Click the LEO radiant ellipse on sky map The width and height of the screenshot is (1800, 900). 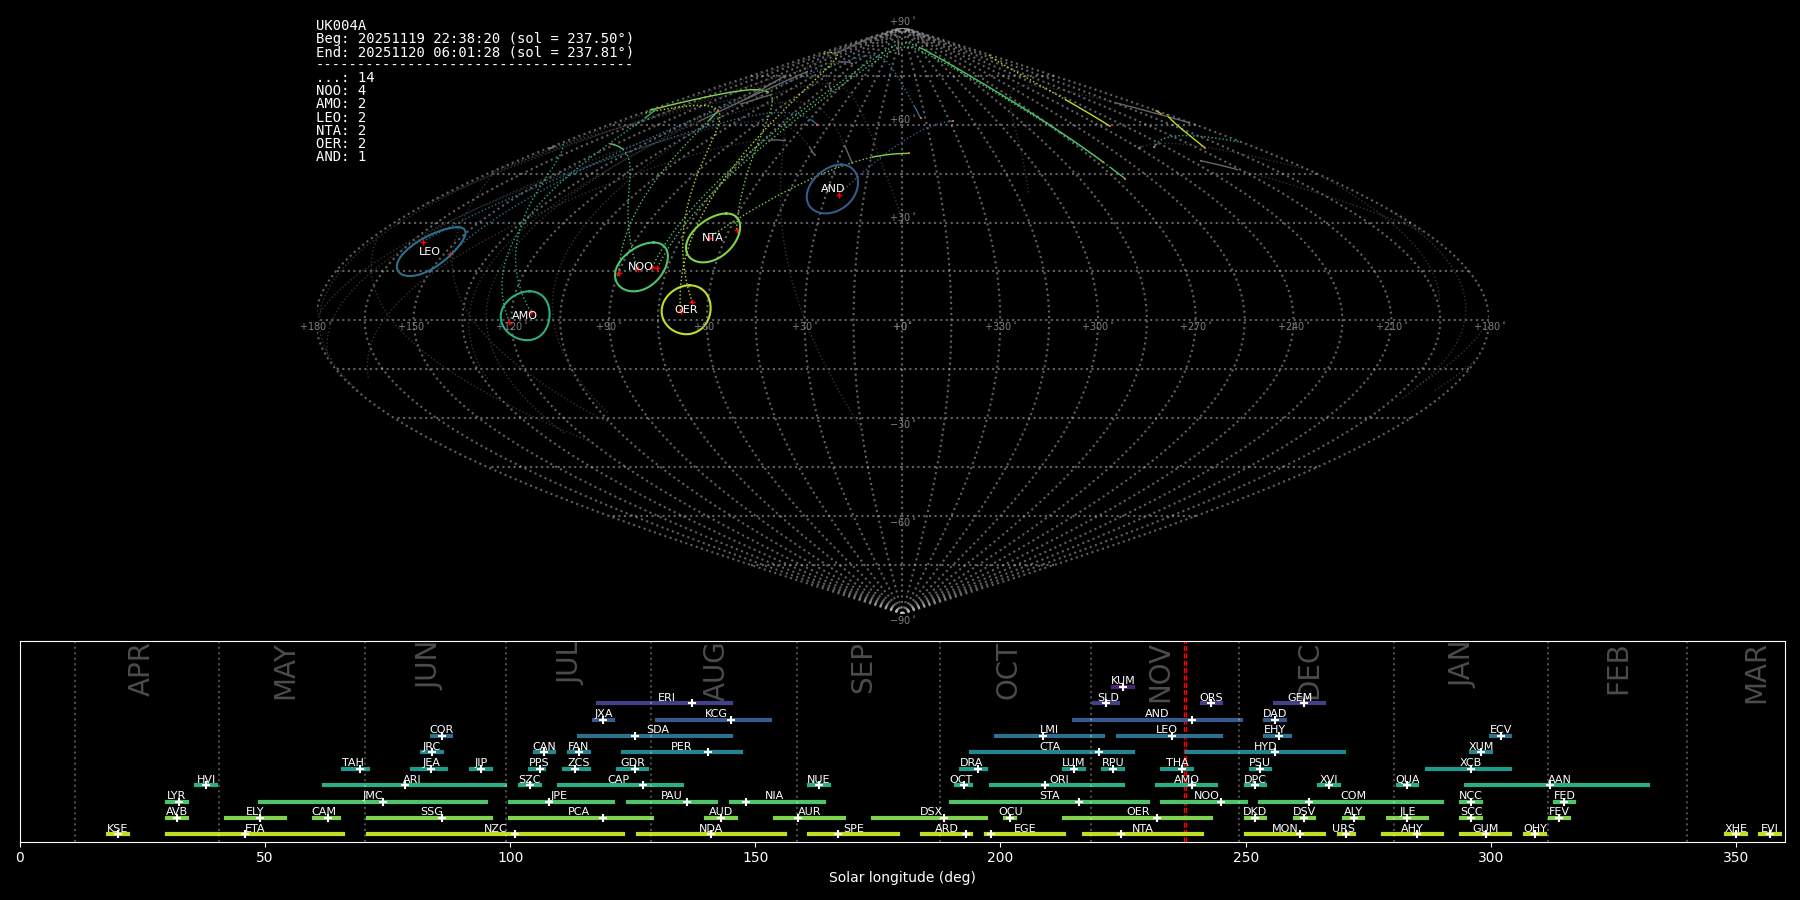[431, 251]
